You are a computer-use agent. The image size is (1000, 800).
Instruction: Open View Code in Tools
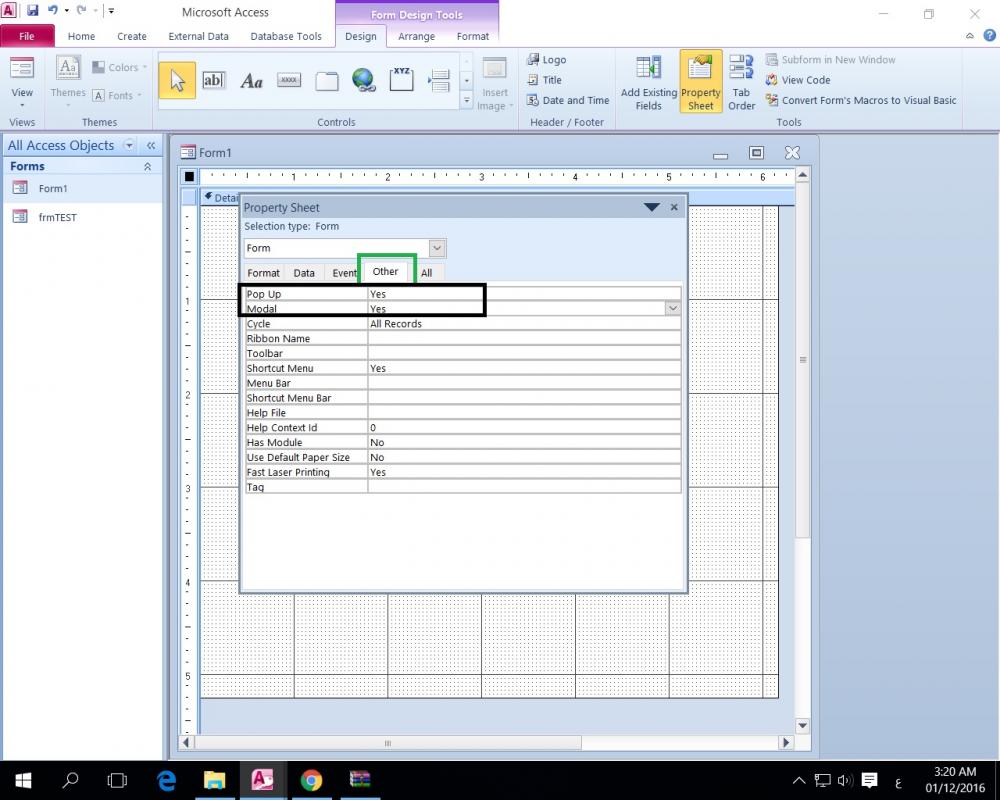pyautogui.click(x=798, y=80)
